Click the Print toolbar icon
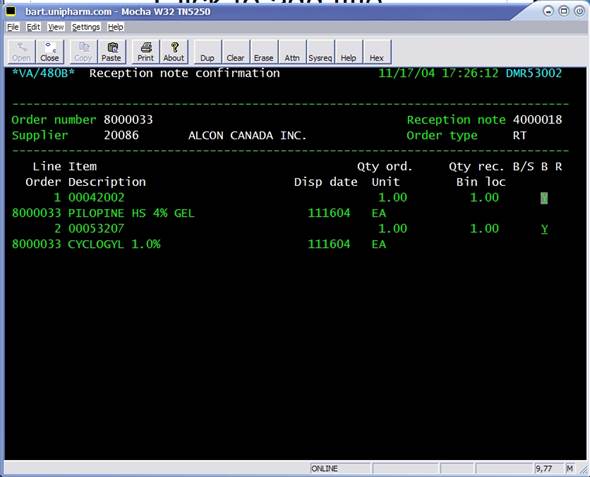This screenshot has height=477, width=590. [146, 52]
